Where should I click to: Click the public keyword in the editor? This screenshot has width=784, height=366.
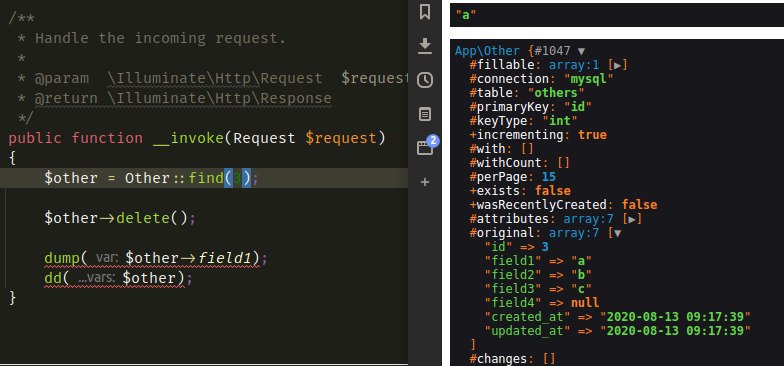pos(35,138)
